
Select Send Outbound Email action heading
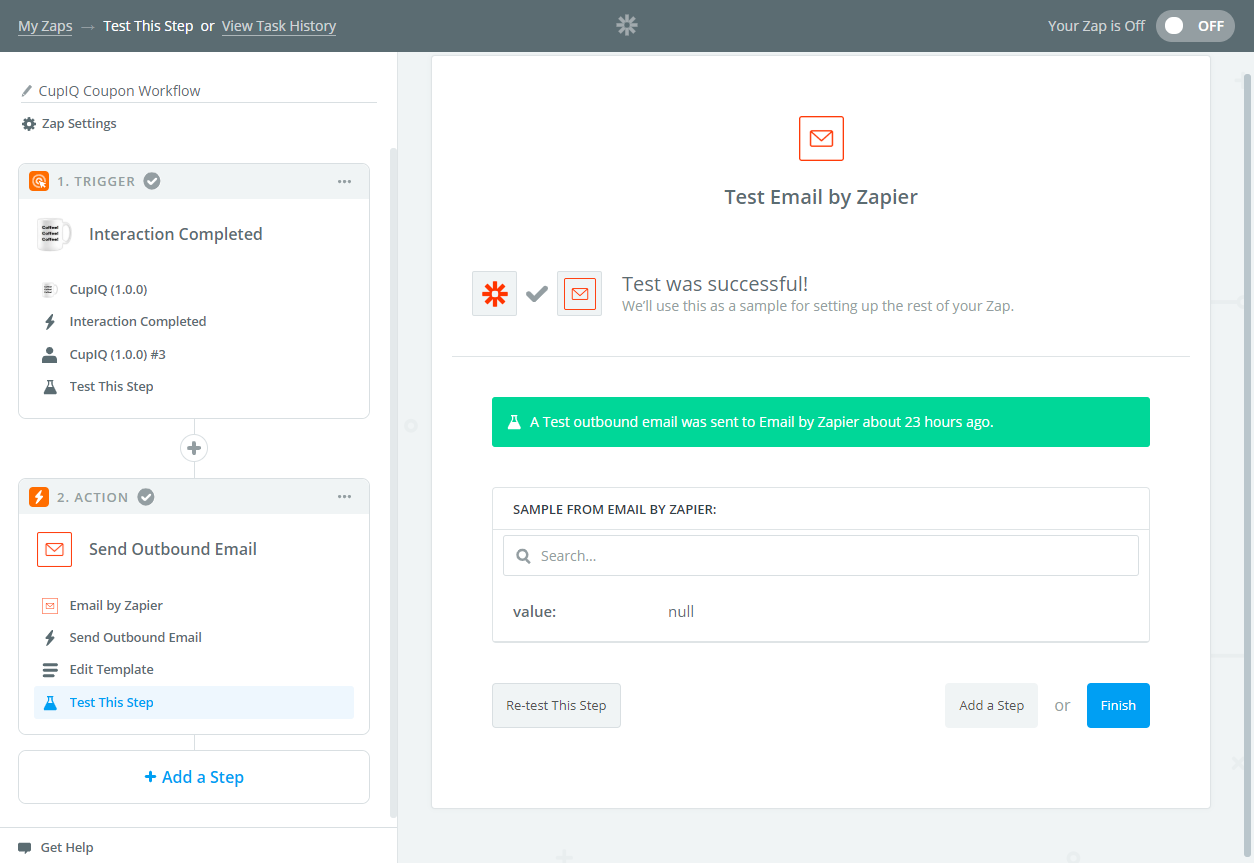coord(173,549)
